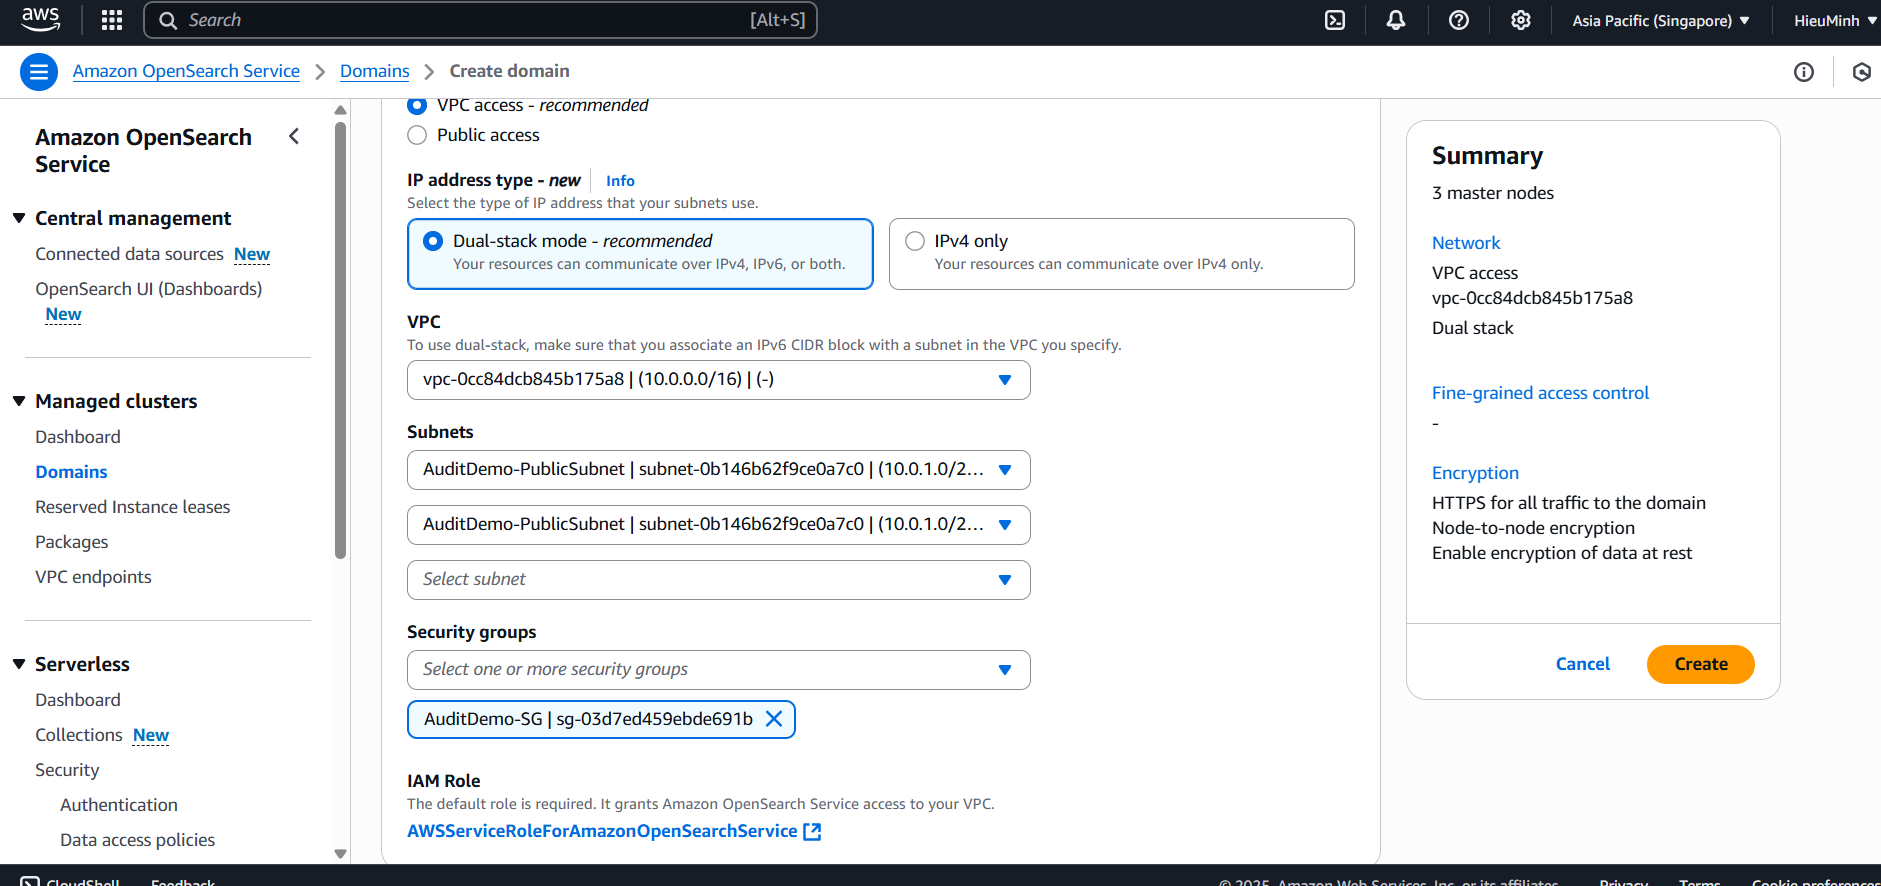
Task: Open Collections in the sidebar
Action: pyautogui.click(x=79, y=735)
